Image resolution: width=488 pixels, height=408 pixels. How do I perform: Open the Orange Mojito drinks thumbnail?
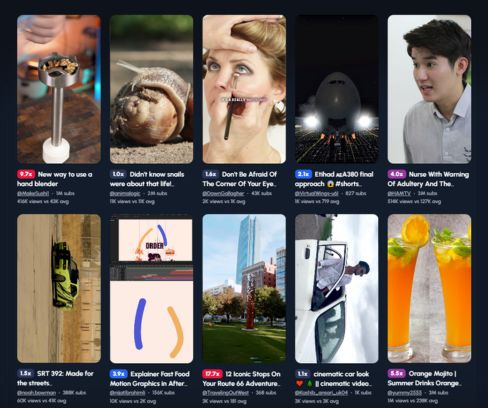(x=429, y=288)
